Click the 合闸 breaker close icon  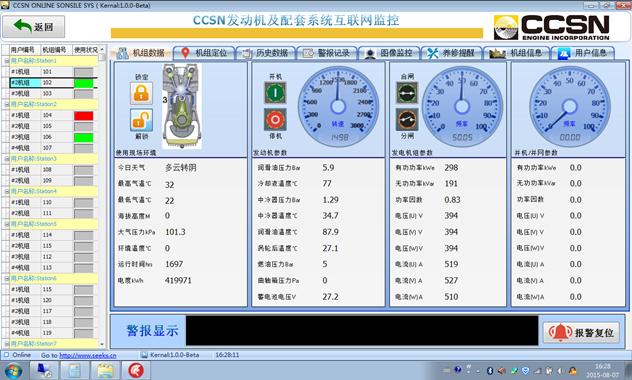[x=407, y=93]
